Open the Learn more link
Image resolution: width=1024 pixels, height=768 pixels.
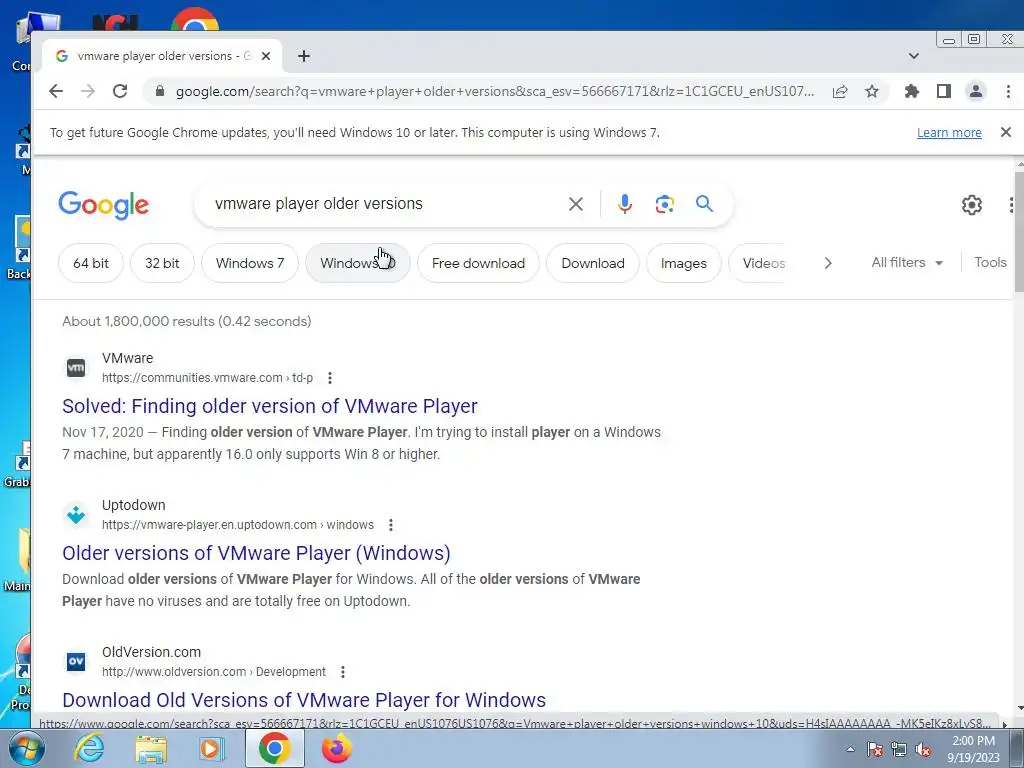pyautogui.click(x=949, y=133)
